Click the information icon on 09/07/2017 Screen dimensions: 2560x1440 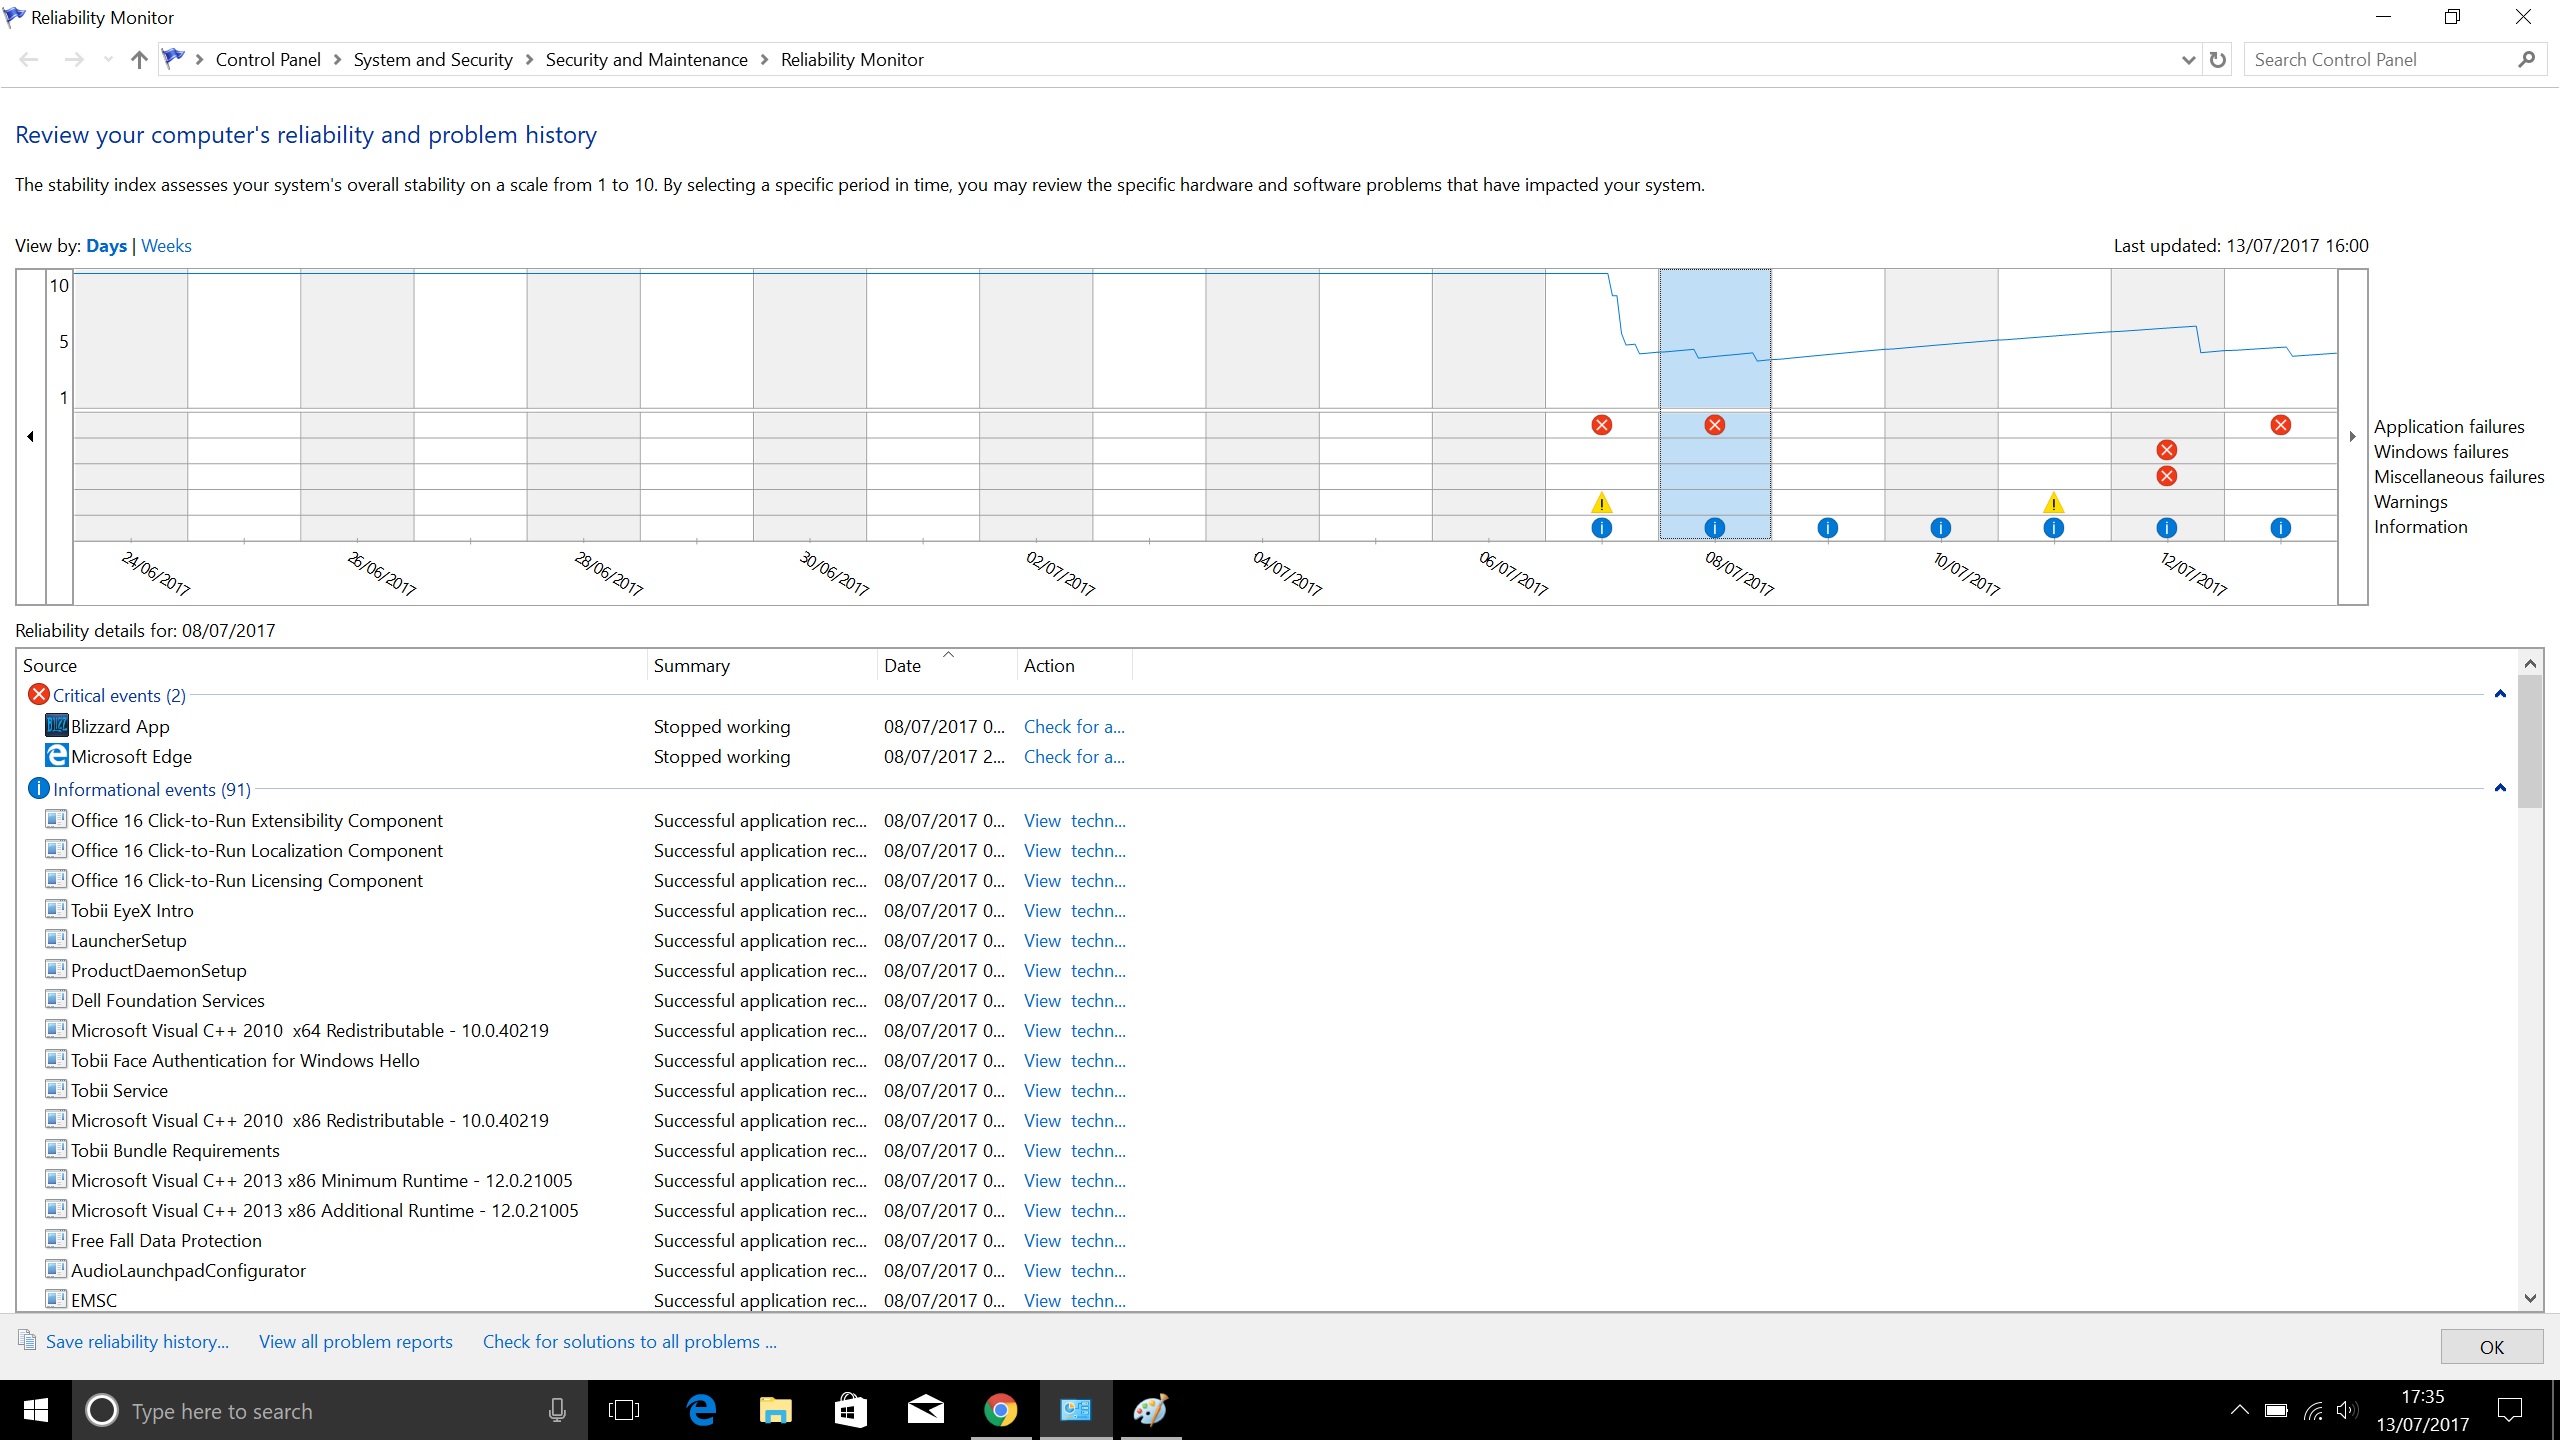click(x=1827, y=528)
